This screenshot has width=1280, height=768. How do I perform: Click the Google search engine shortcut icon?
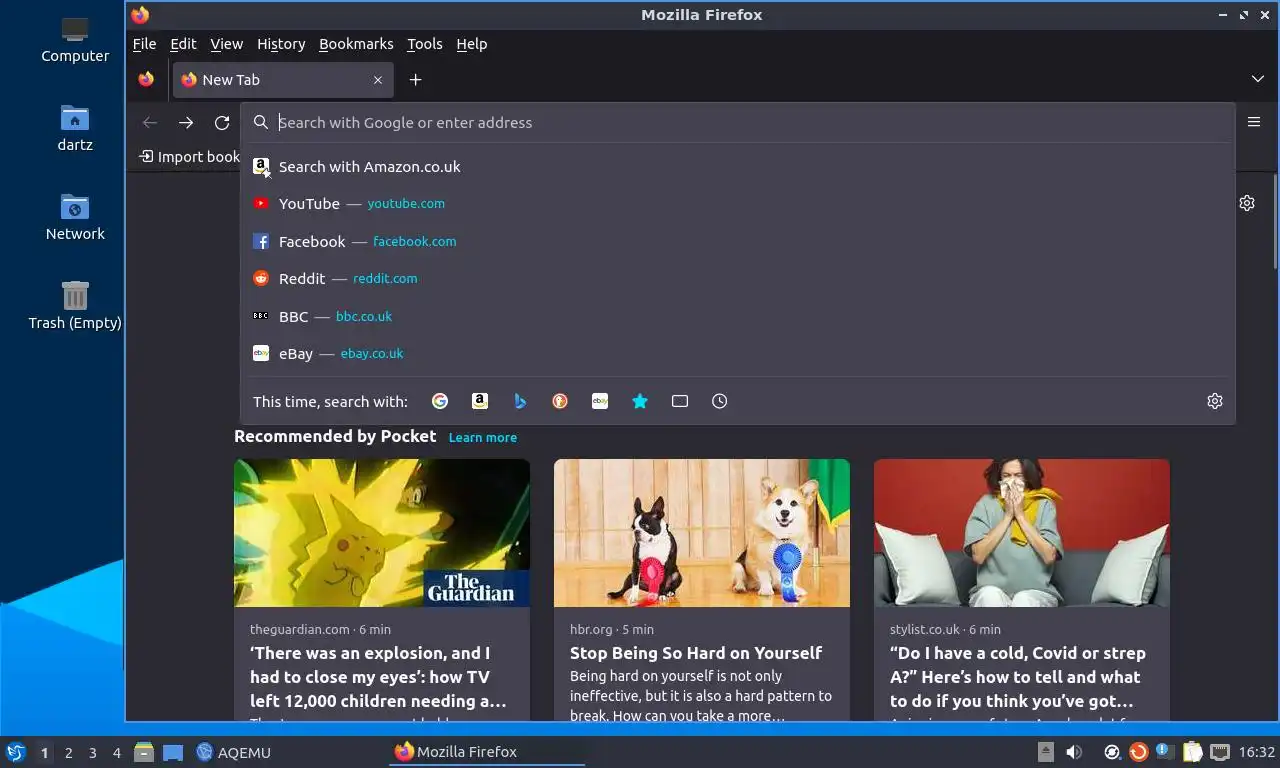(x=440, y=401)
